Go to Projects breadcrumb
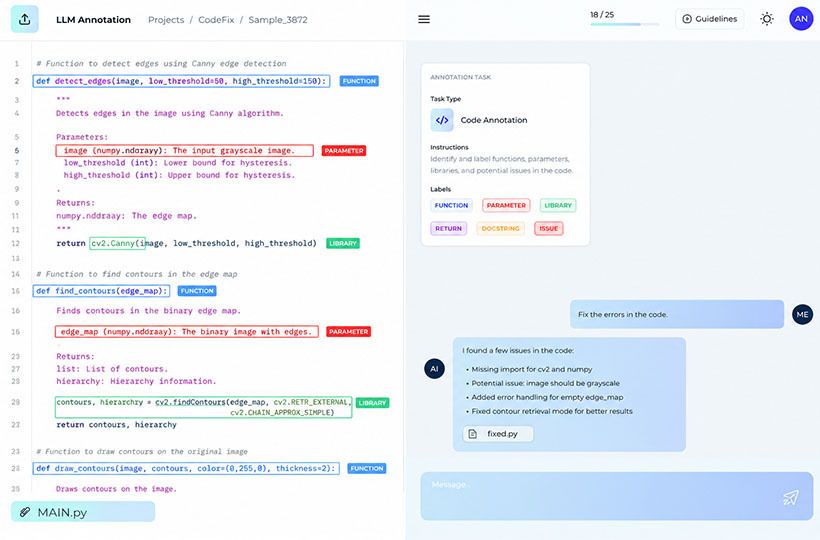Screen dimensions: 820x540 pos(166,20)
